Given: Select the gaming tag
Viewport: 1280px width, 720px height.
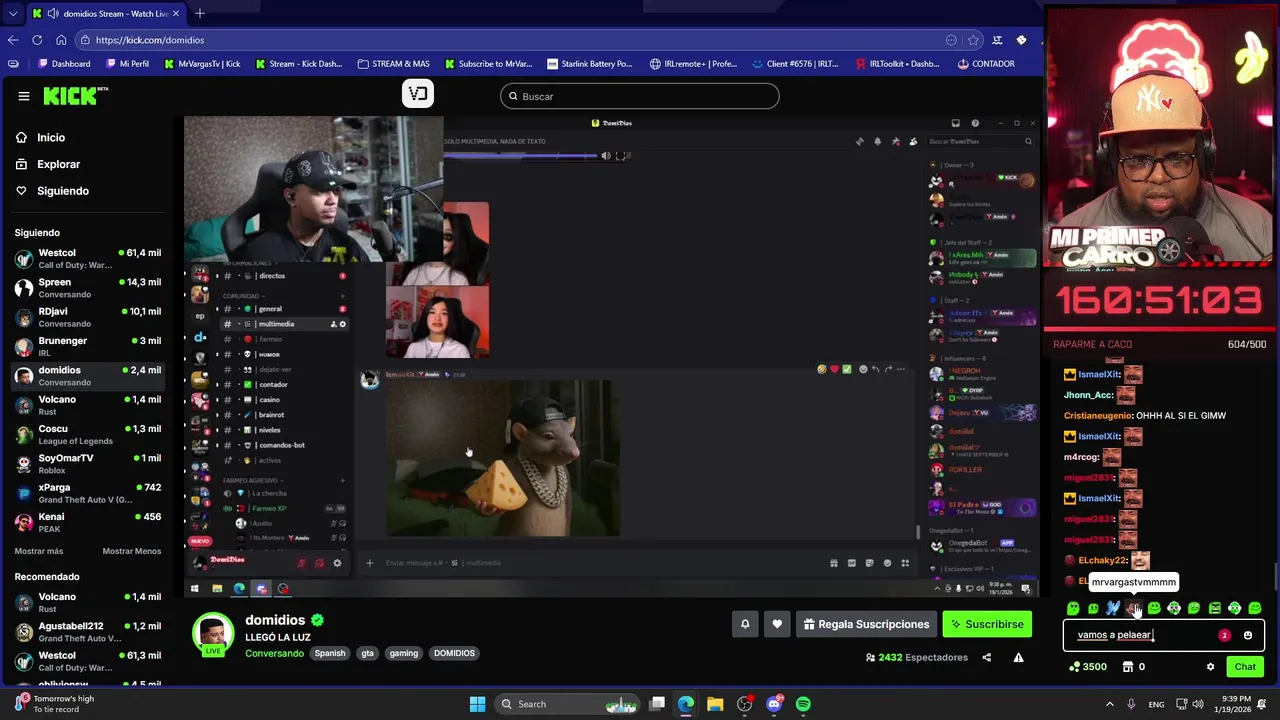Looking at the screenshot, I should point(404,653).
